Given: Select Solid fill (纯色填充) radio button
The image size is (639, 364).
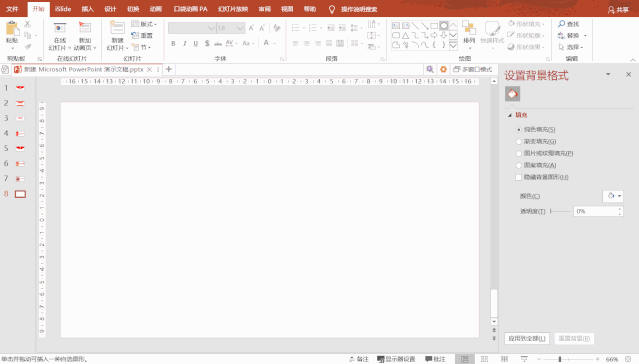Looking at the screenshot, I should 519,130.
